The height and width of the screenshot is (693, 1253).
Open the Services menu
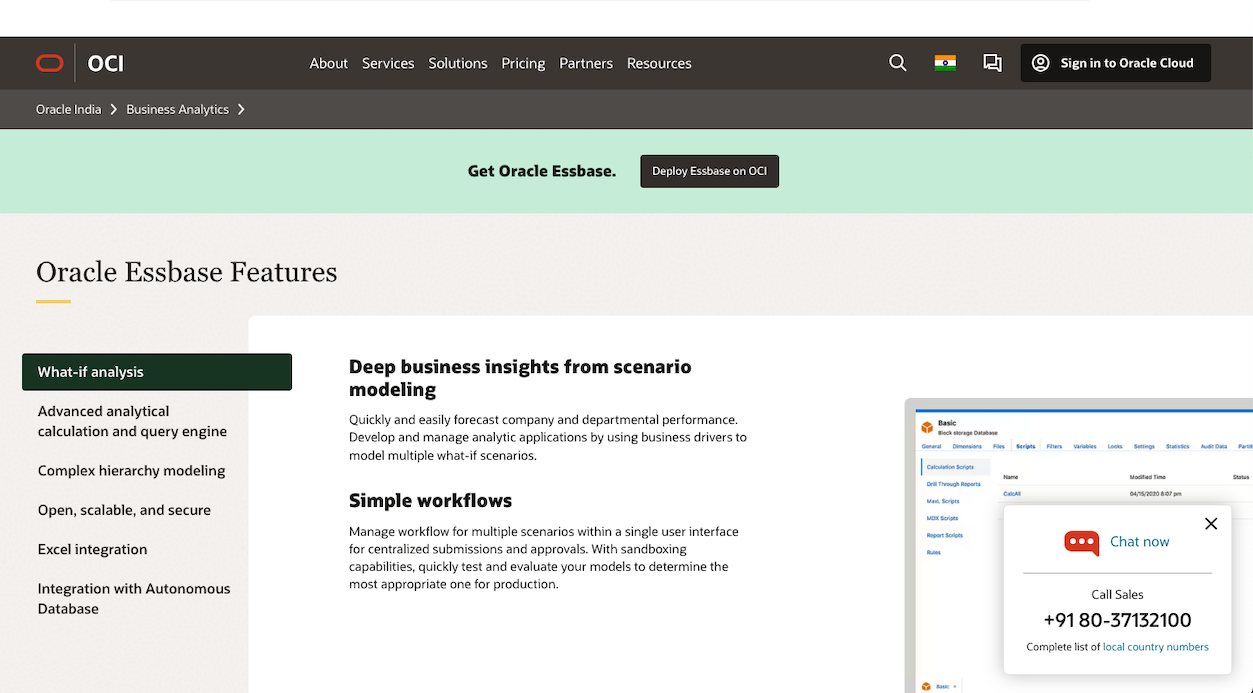point(388,63)
